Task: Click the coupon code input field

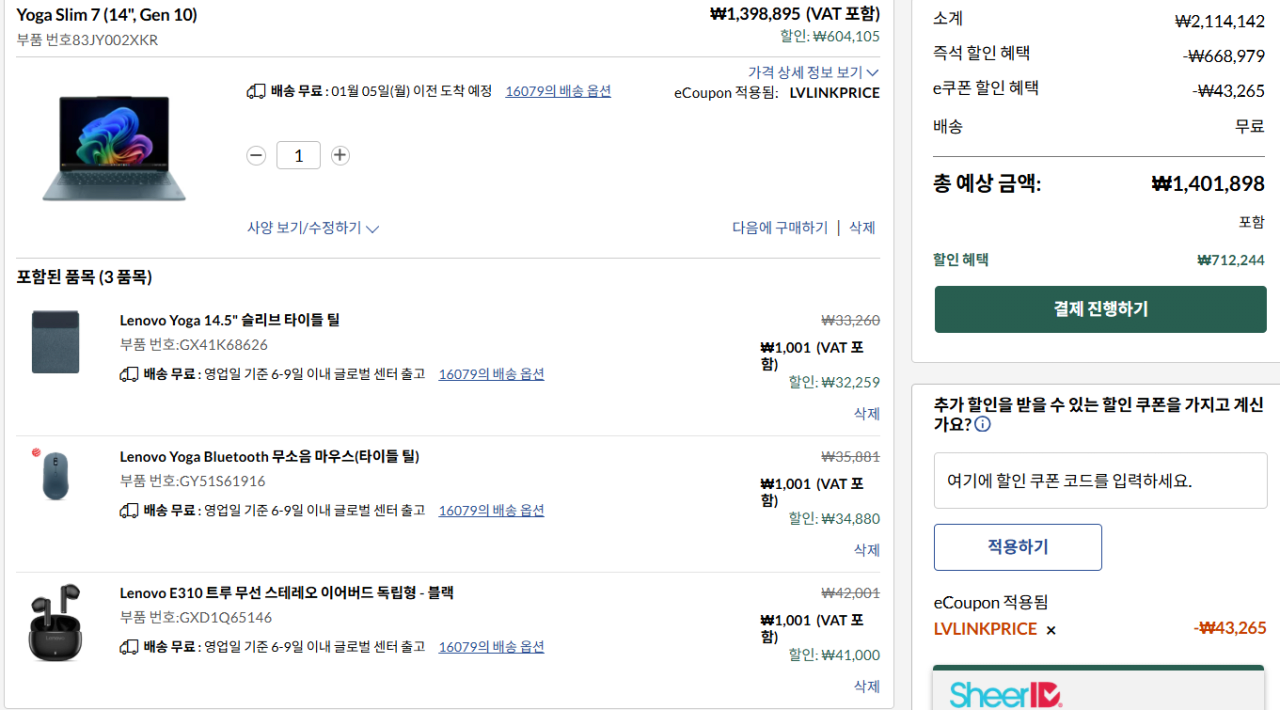Action: pos(1100,480)
